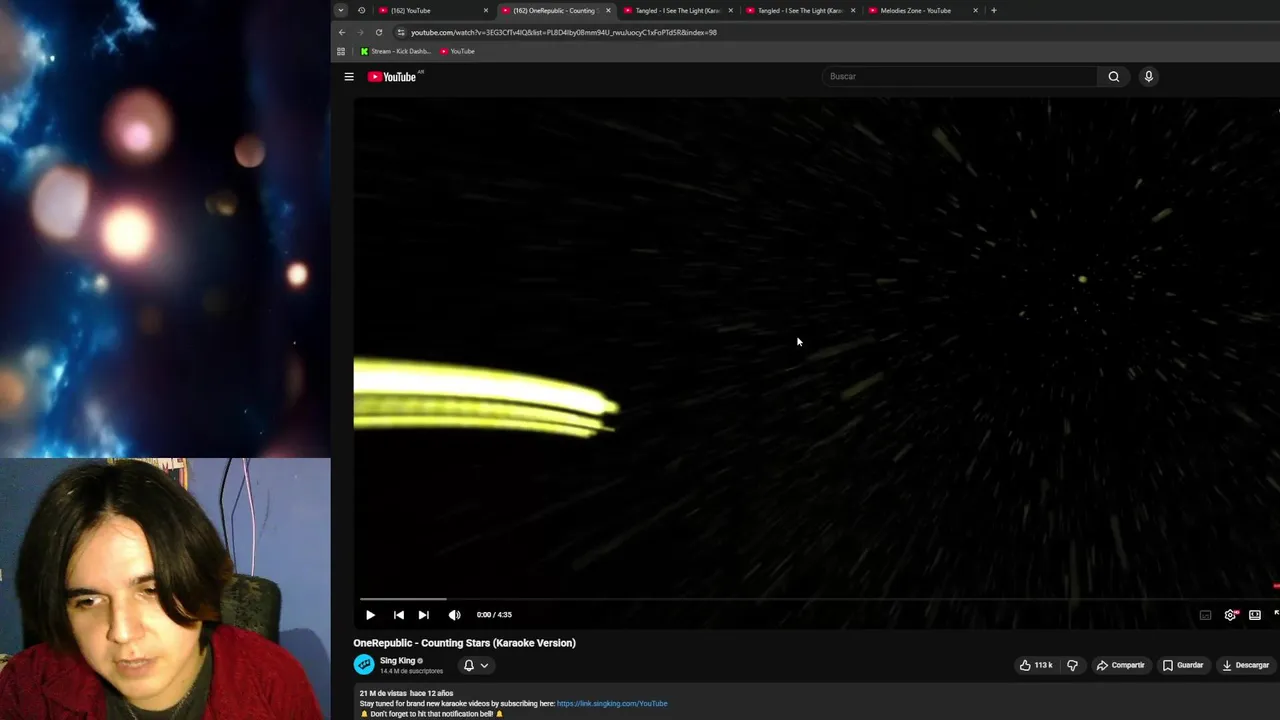
Task: Close the Melodies Zone tab
Action: [975, 10]
